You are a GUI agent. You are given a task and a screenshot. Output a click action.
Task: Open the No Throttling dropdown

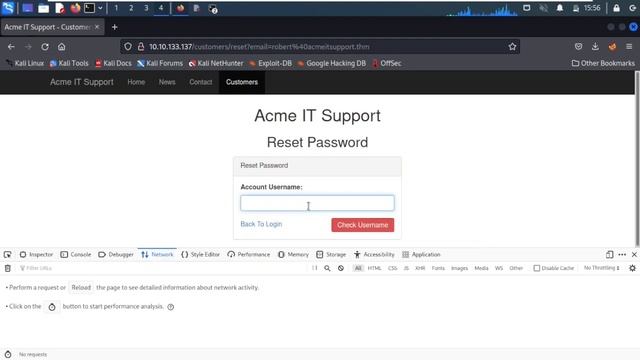coord(602,268)
